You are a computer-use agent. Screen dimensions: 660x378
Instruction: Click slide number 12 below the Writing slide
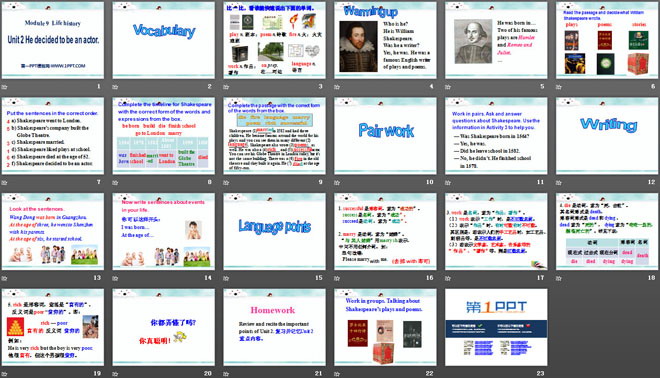point(651,182)
